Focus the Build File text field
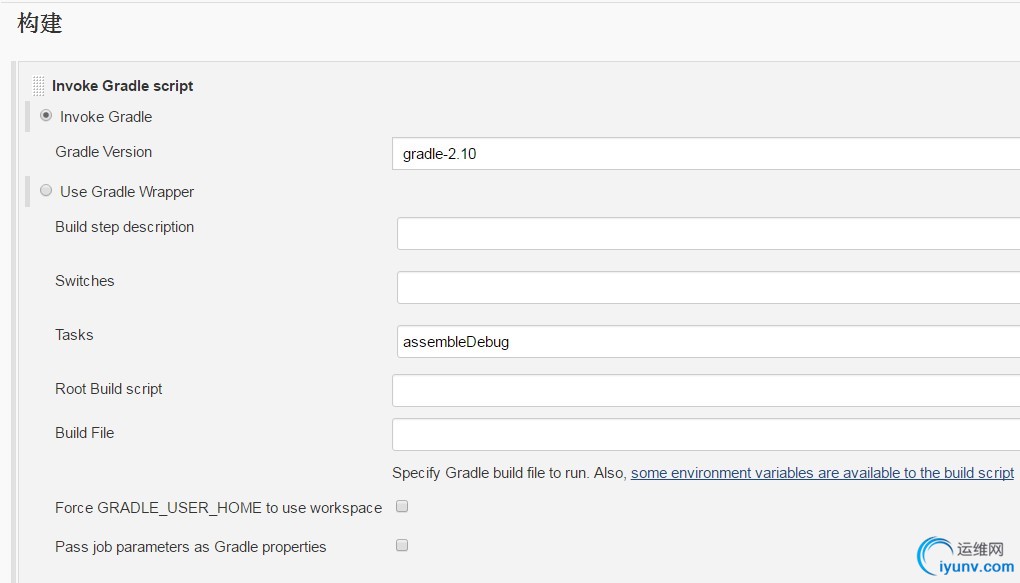Image resolution: width=1020 pixels, height=583 pixels. (x=706, y=435)
